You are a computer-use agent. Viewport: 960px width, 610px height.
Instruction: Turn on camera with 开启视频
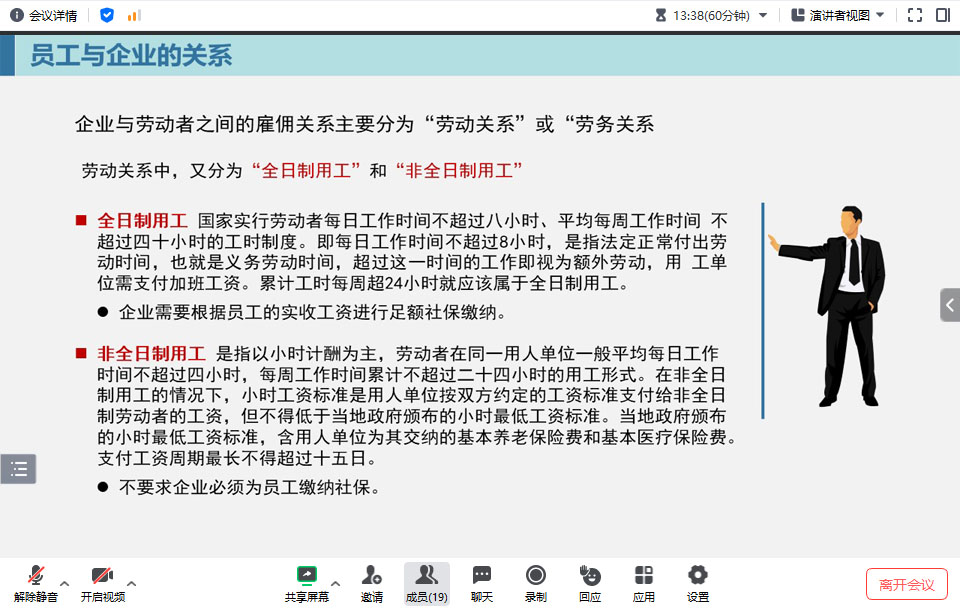tap(103, 584)
